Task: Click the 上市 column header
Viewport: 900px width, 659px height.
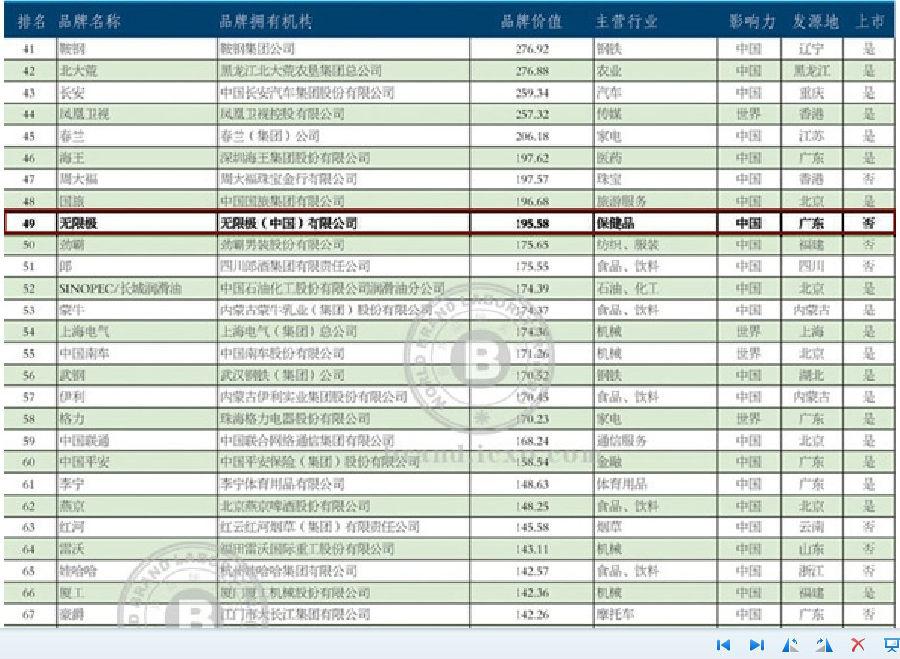Action: tap(870, 22)
